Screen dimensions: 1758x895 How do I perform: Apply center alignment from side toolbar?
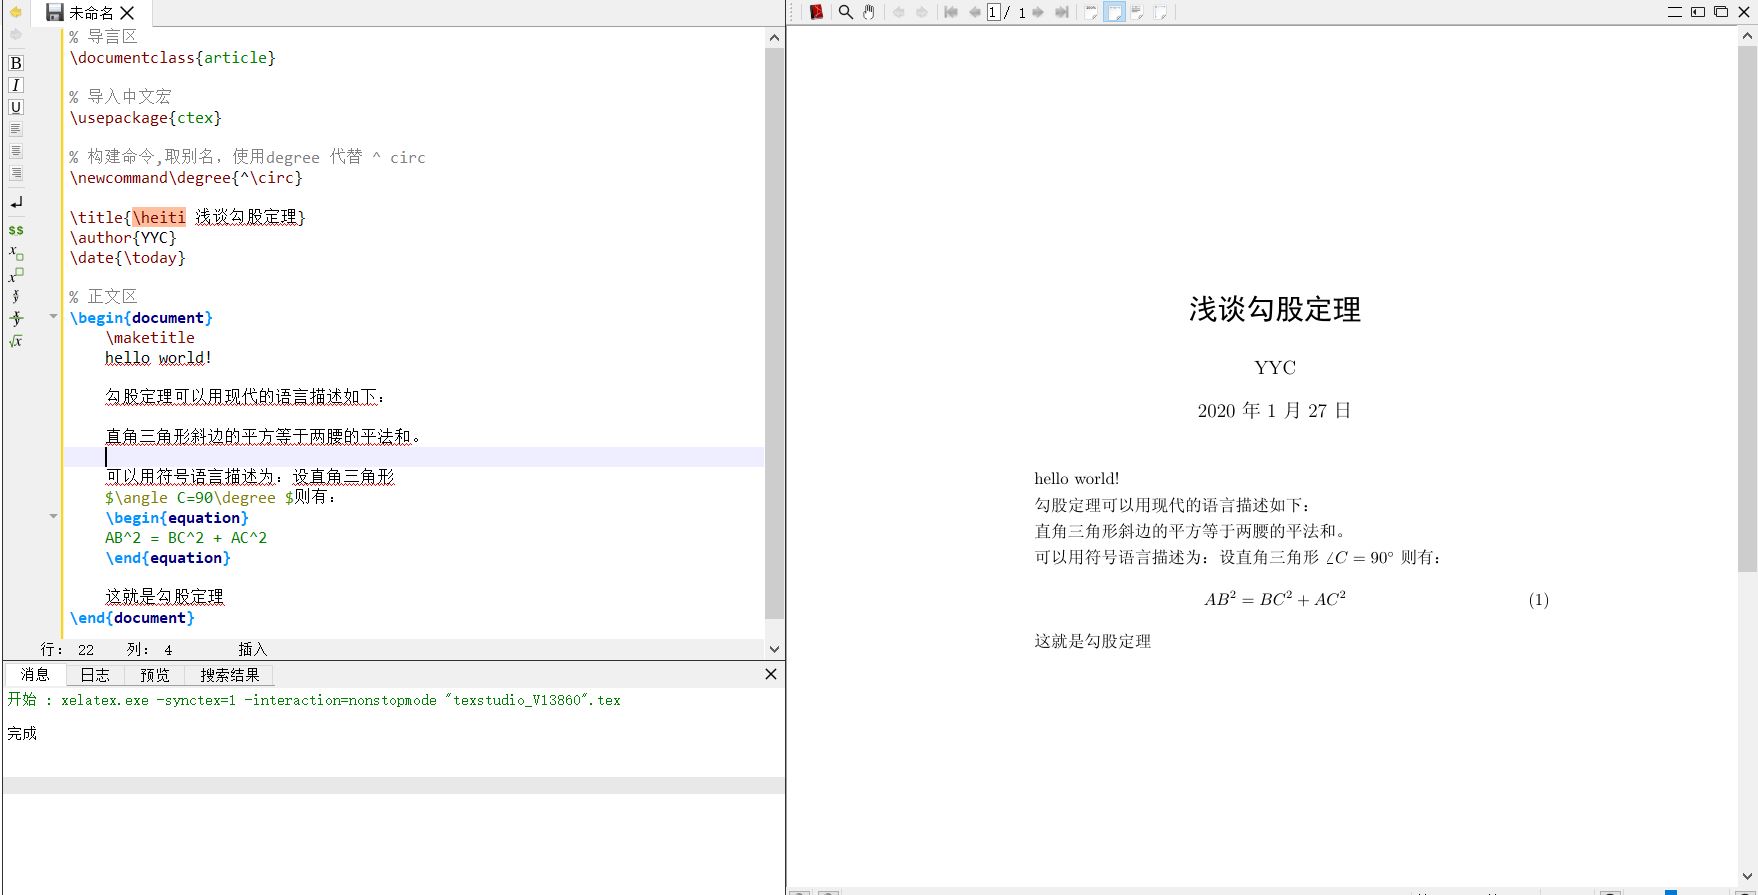pyautogui.click(x=16, y=151)
